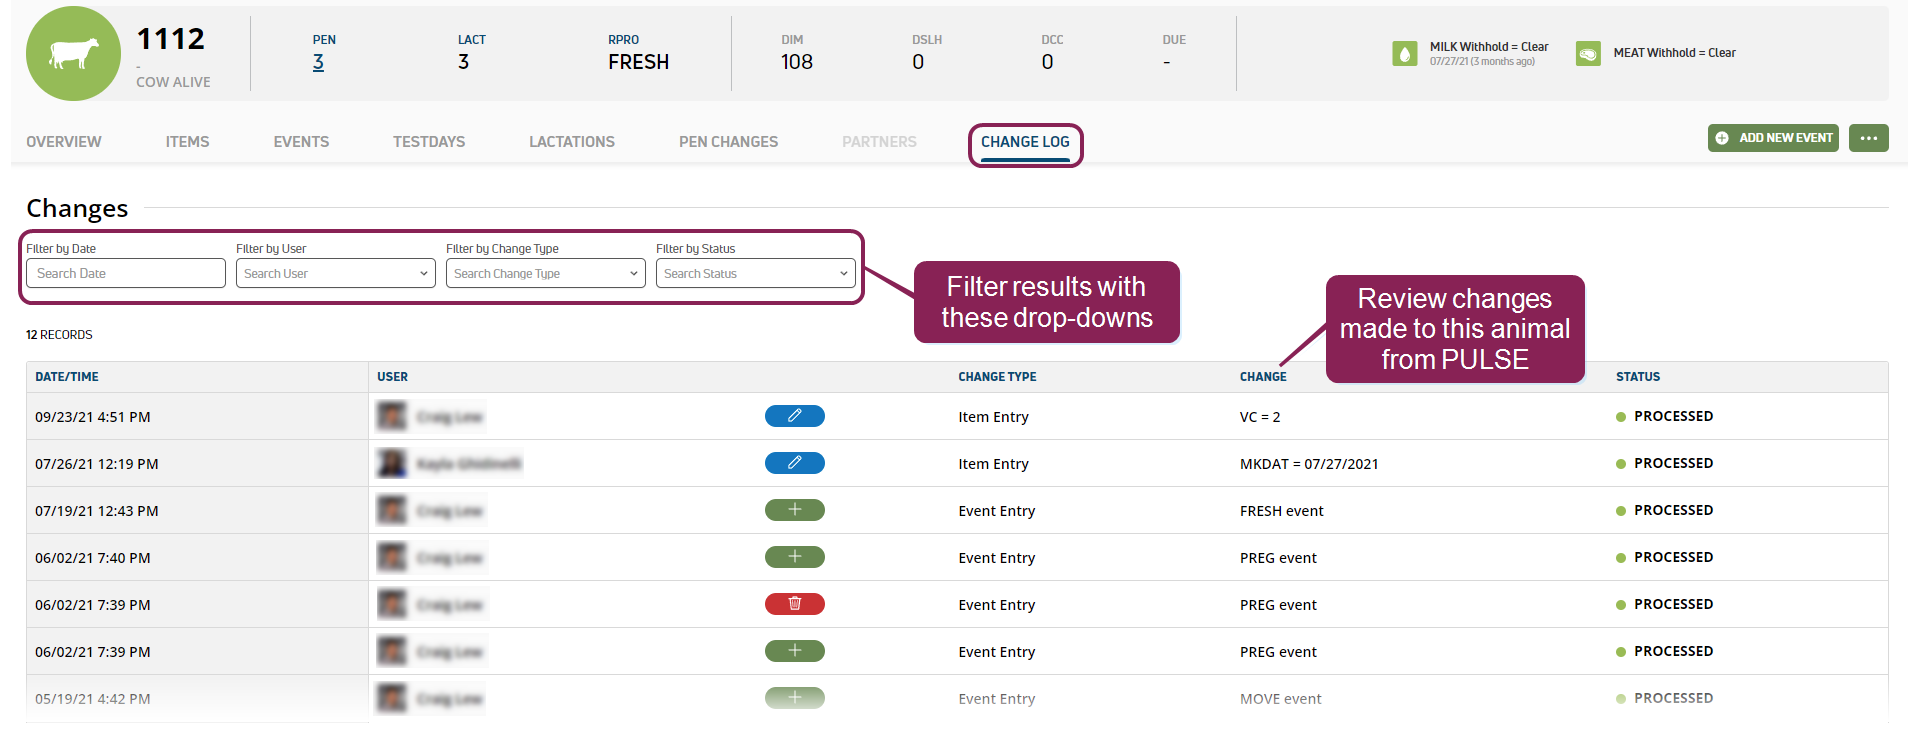Expand the Filter by Status dropdown
The image size is (1919, 734).
click(x=755, y=274)
